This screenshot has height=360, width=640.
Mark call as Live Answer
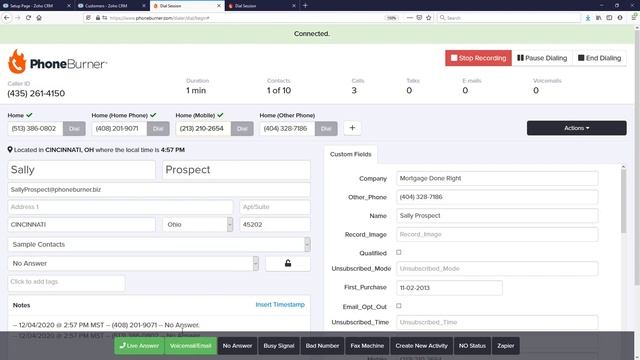coord(139,346)
